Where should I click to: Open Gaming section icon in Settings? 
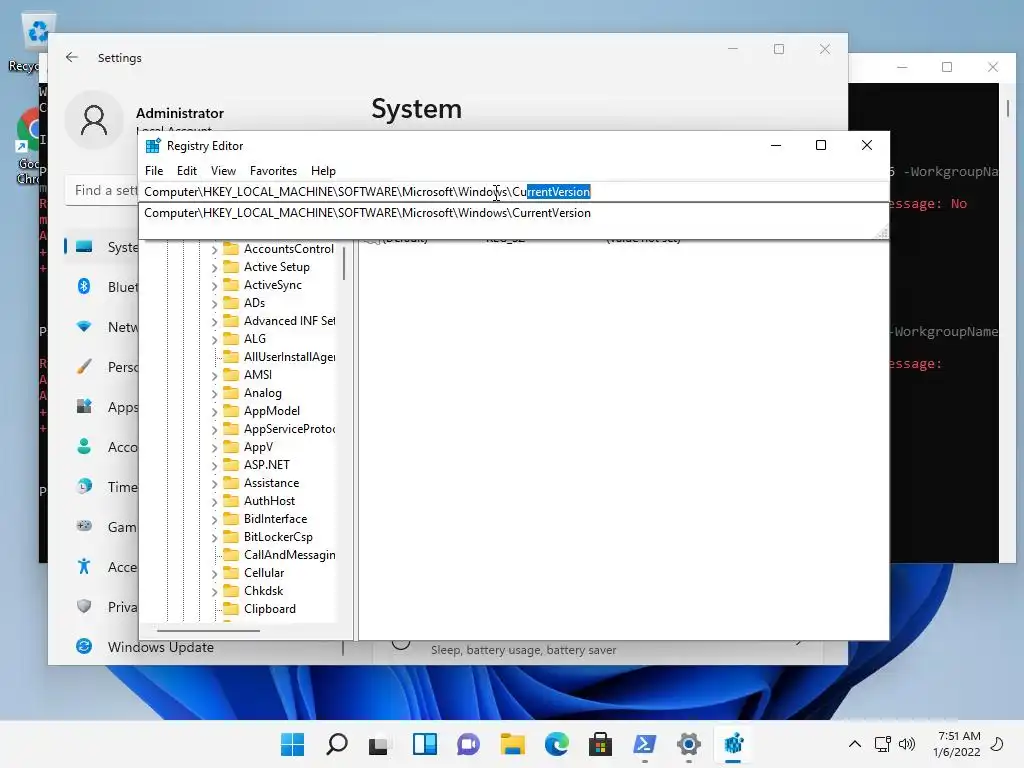tap(84, 526)
